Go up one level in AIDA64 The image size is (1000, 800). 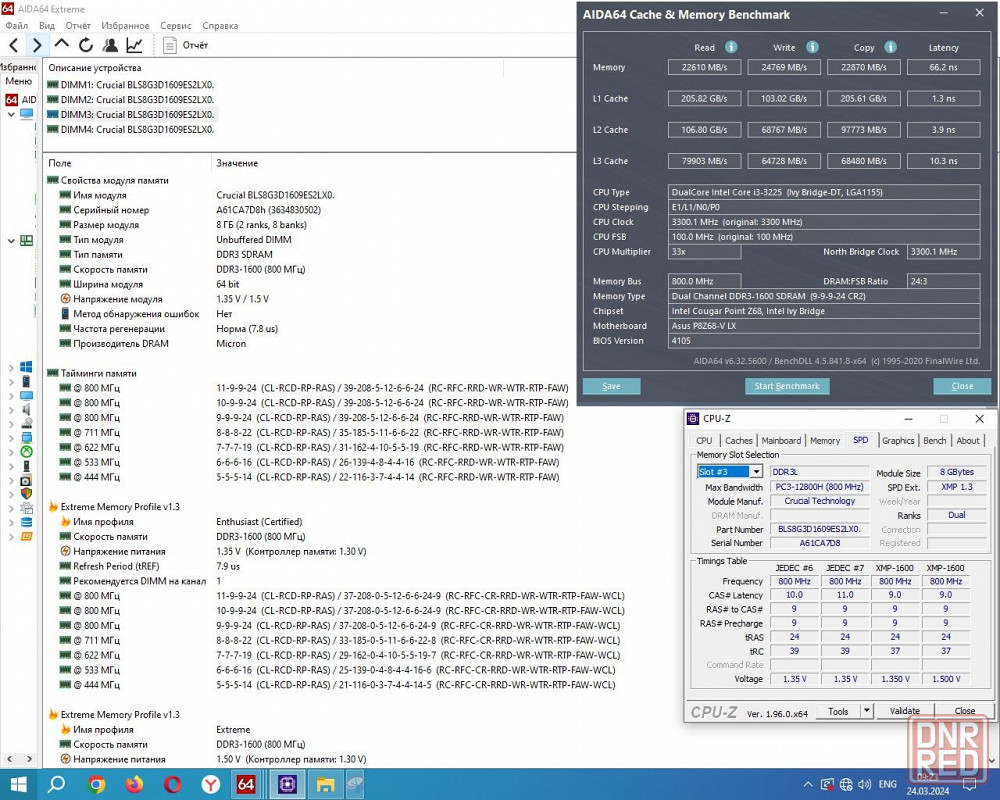[61, 44]
